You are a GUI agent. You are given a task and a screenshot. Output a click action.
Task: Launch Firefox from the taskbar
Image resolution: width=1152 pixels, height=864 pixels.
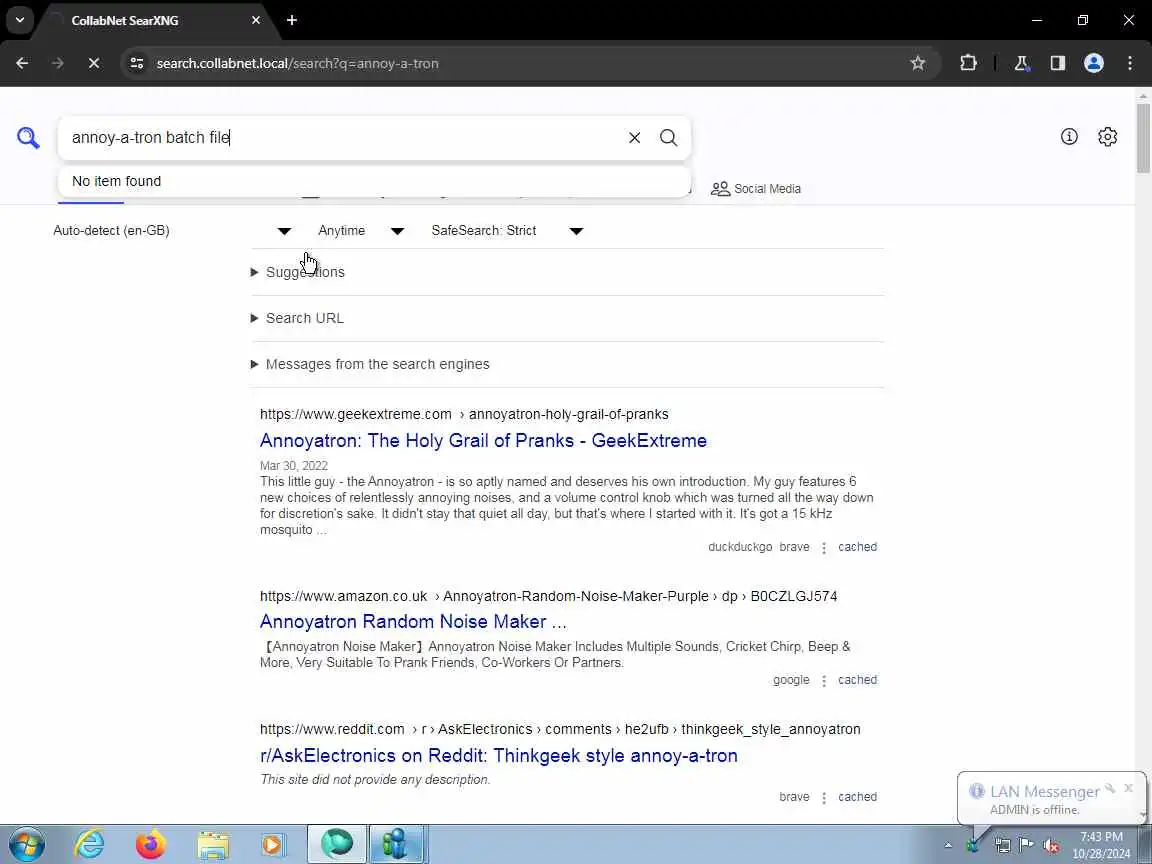tap(151, 844)
